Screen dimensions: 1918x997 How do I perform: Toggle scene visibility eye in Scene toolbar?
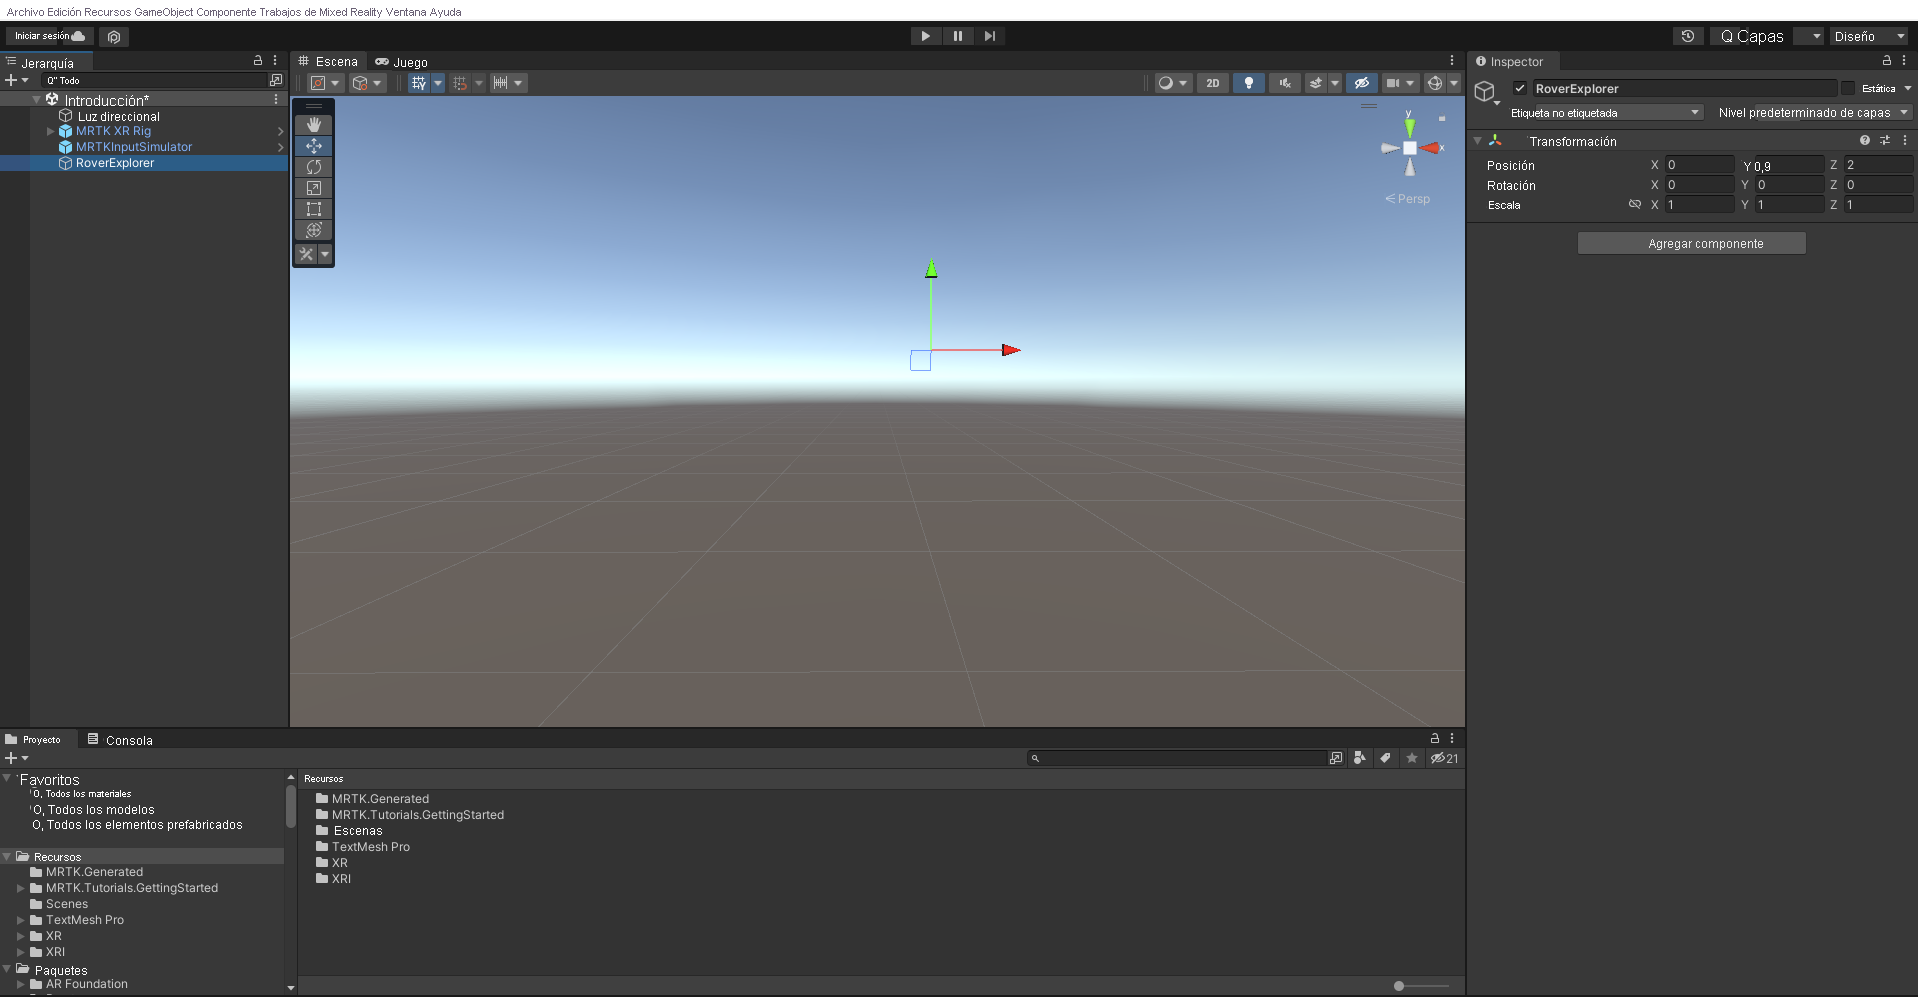click(x=1362, y=83)
